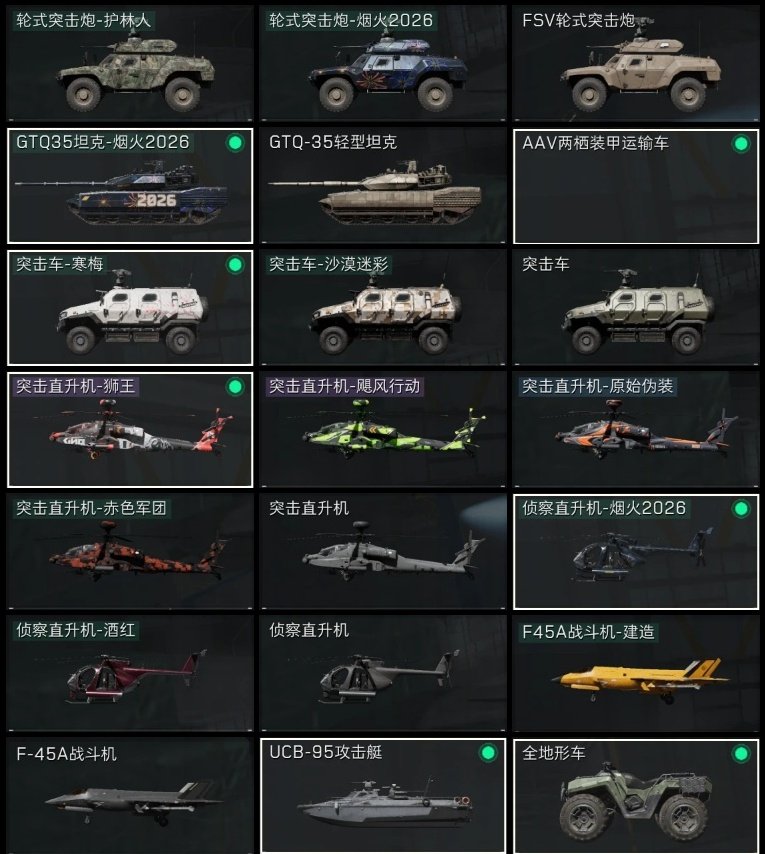Click the green dot on UCB-95攻击艇

click(488, 753)
